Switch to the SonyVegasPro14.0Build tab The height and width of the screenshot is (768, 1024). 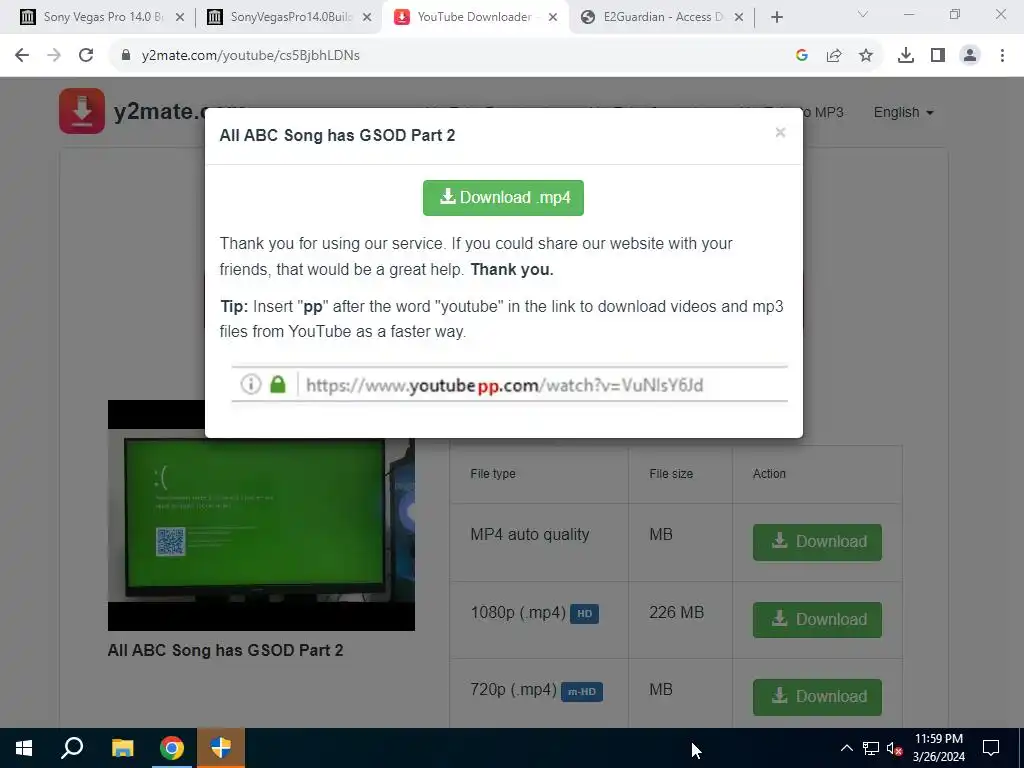point(288,17)
